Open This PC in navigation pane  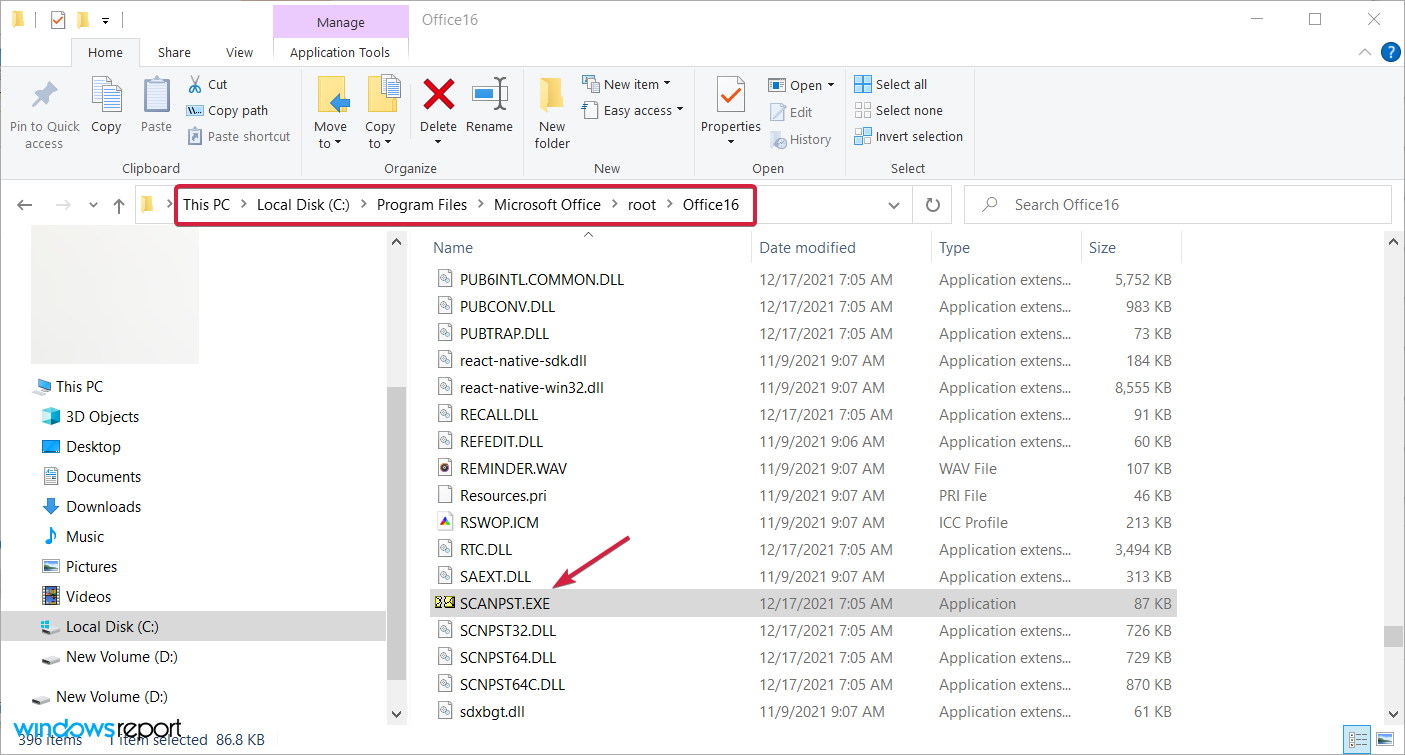tap(79, 387)
